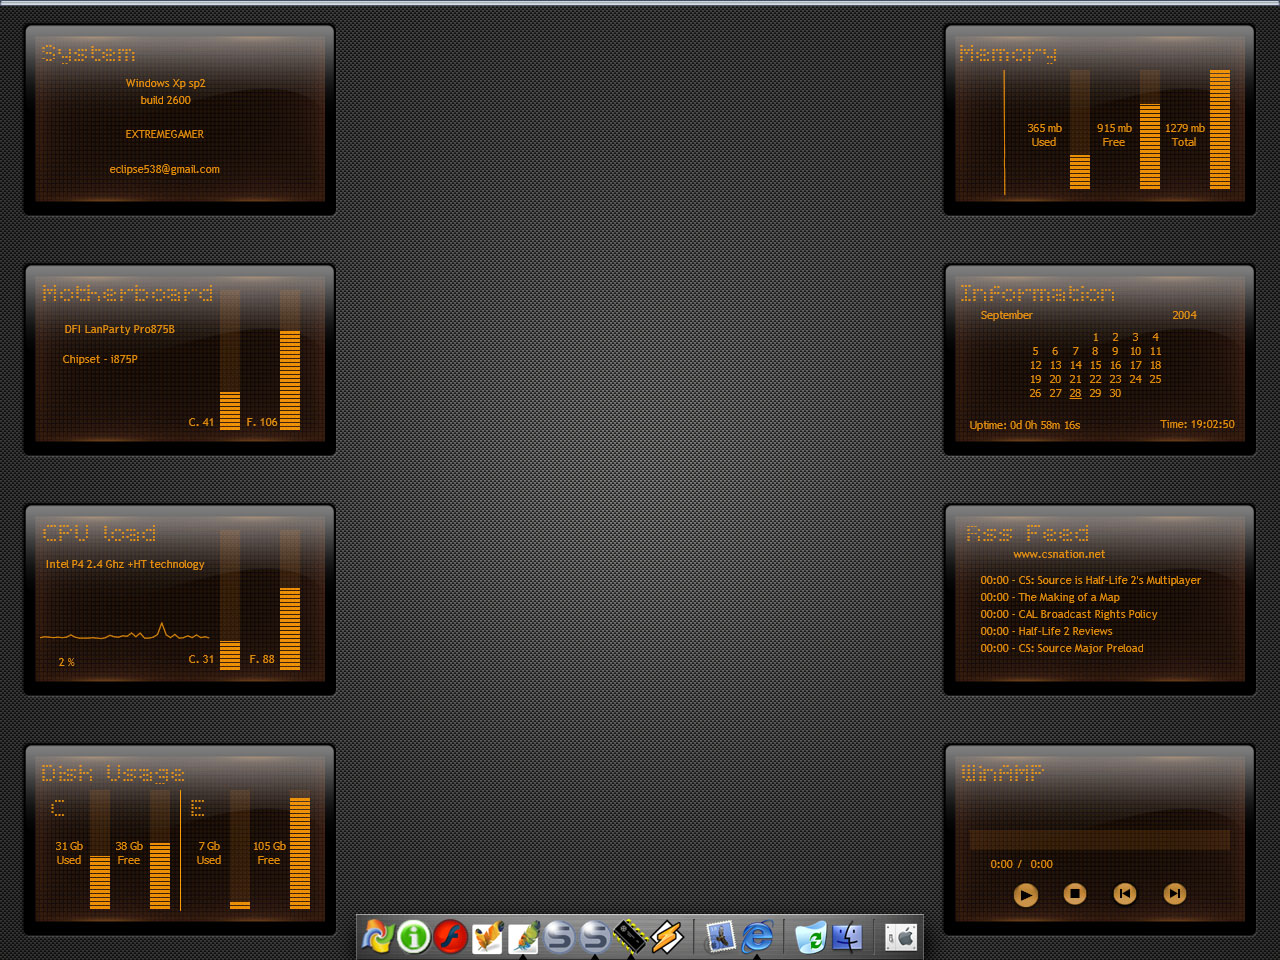Click the 2004 year label

point(1184,315)
